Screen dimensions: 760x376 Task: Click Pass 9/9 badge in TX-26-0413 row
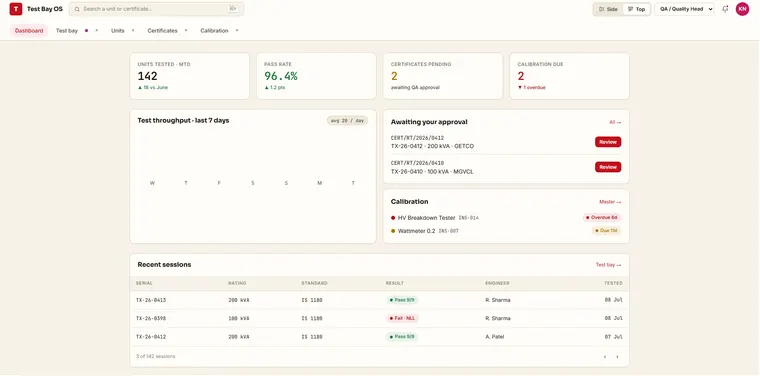coord(402,300)
